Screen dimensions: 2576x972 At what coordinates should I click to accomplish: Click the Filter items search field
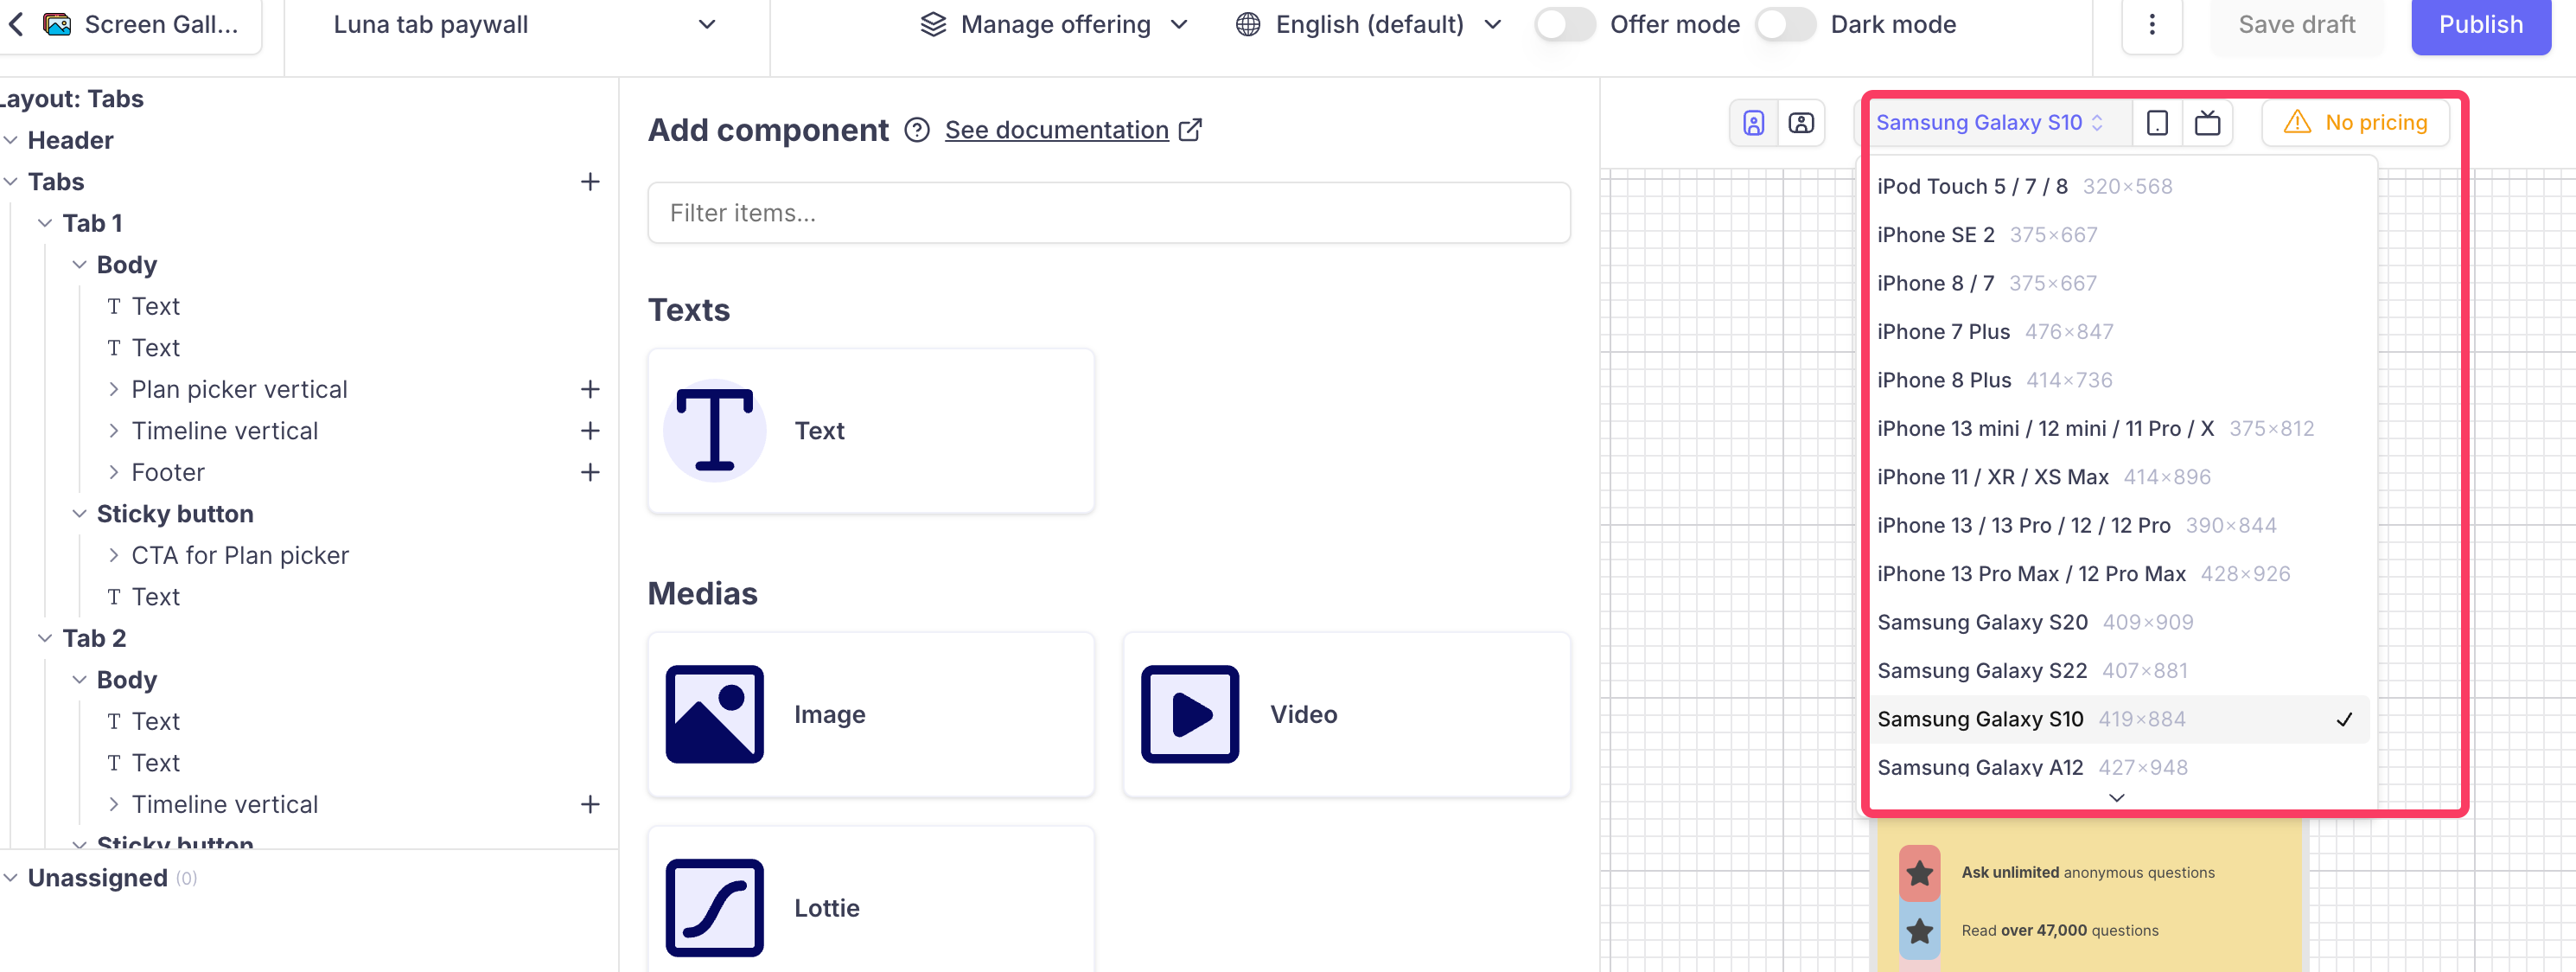click(1108, 213)
